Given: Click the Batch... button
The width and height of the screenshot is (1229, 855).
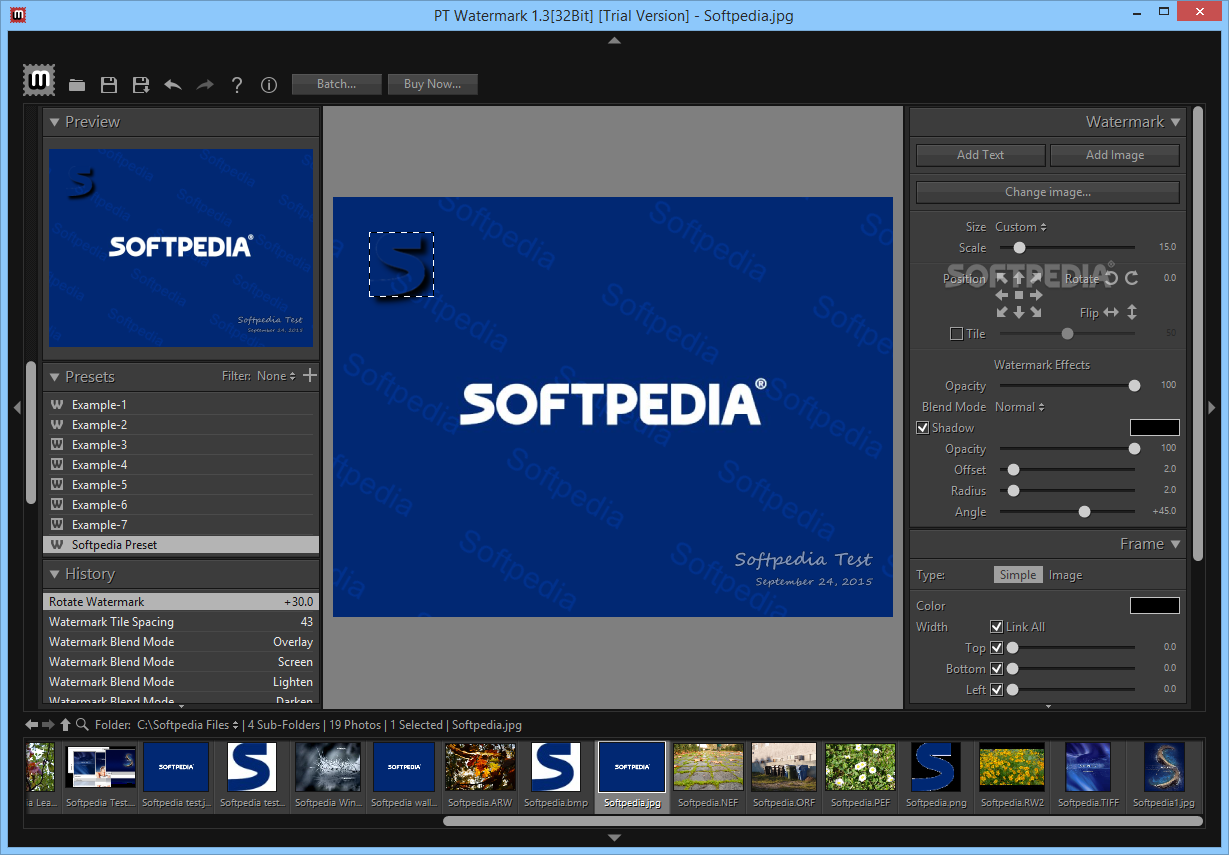Looking at the screenshot, I should (x=337, y=84).
